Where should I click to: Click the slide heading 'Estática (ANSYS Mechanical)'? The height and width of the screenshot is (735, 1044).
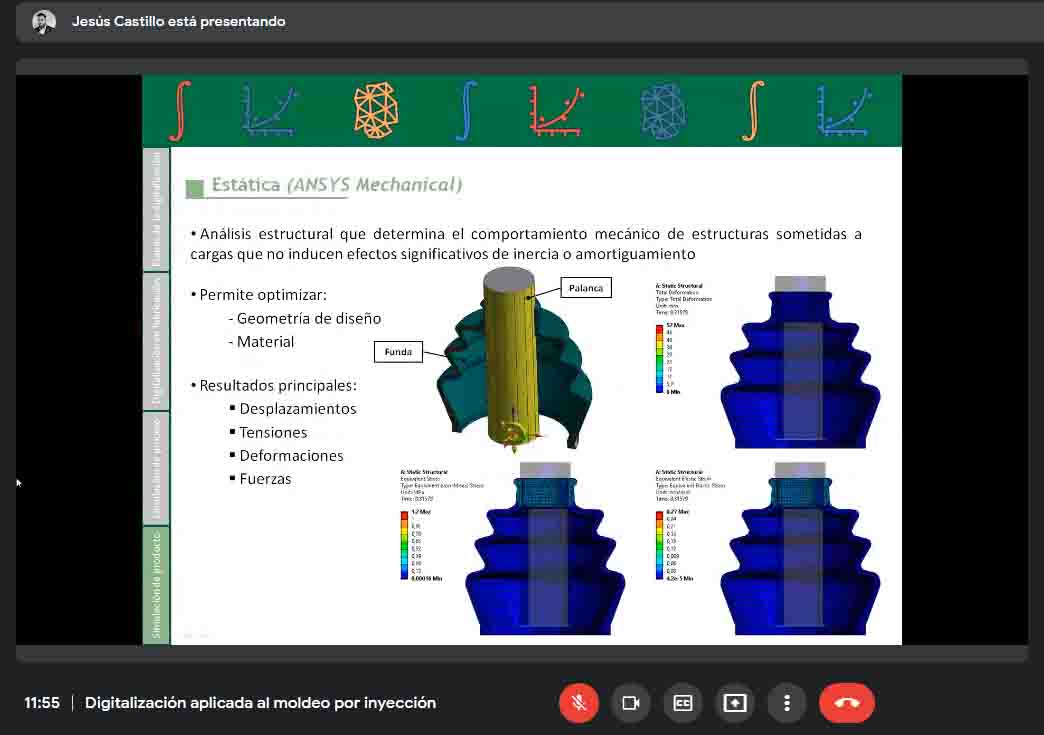click(336, 184)
